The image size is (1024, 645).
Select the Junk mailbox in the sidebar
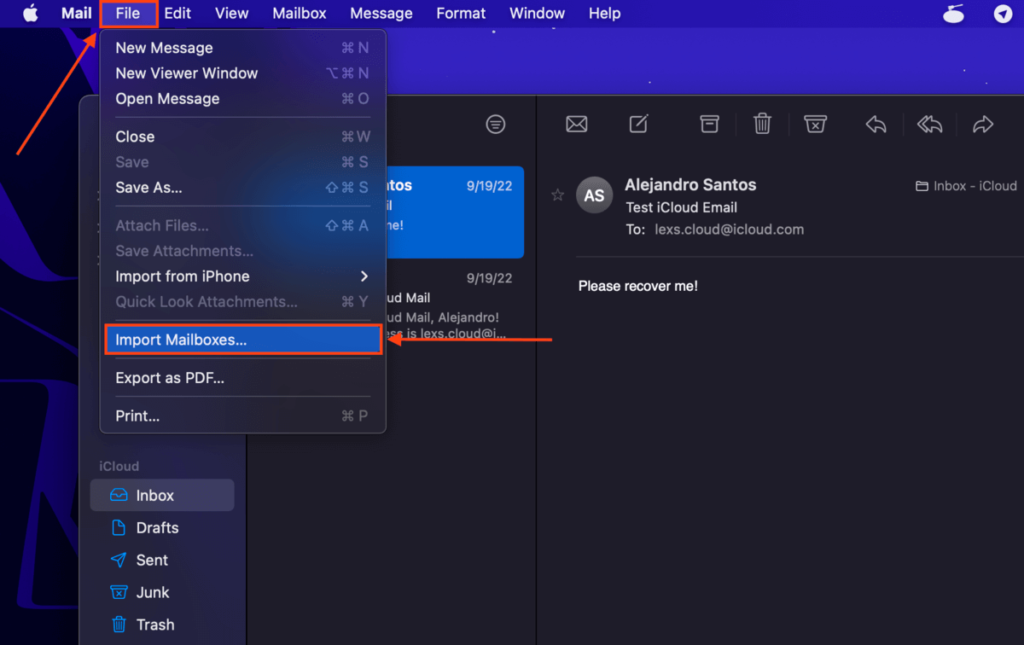pos(150,592)
